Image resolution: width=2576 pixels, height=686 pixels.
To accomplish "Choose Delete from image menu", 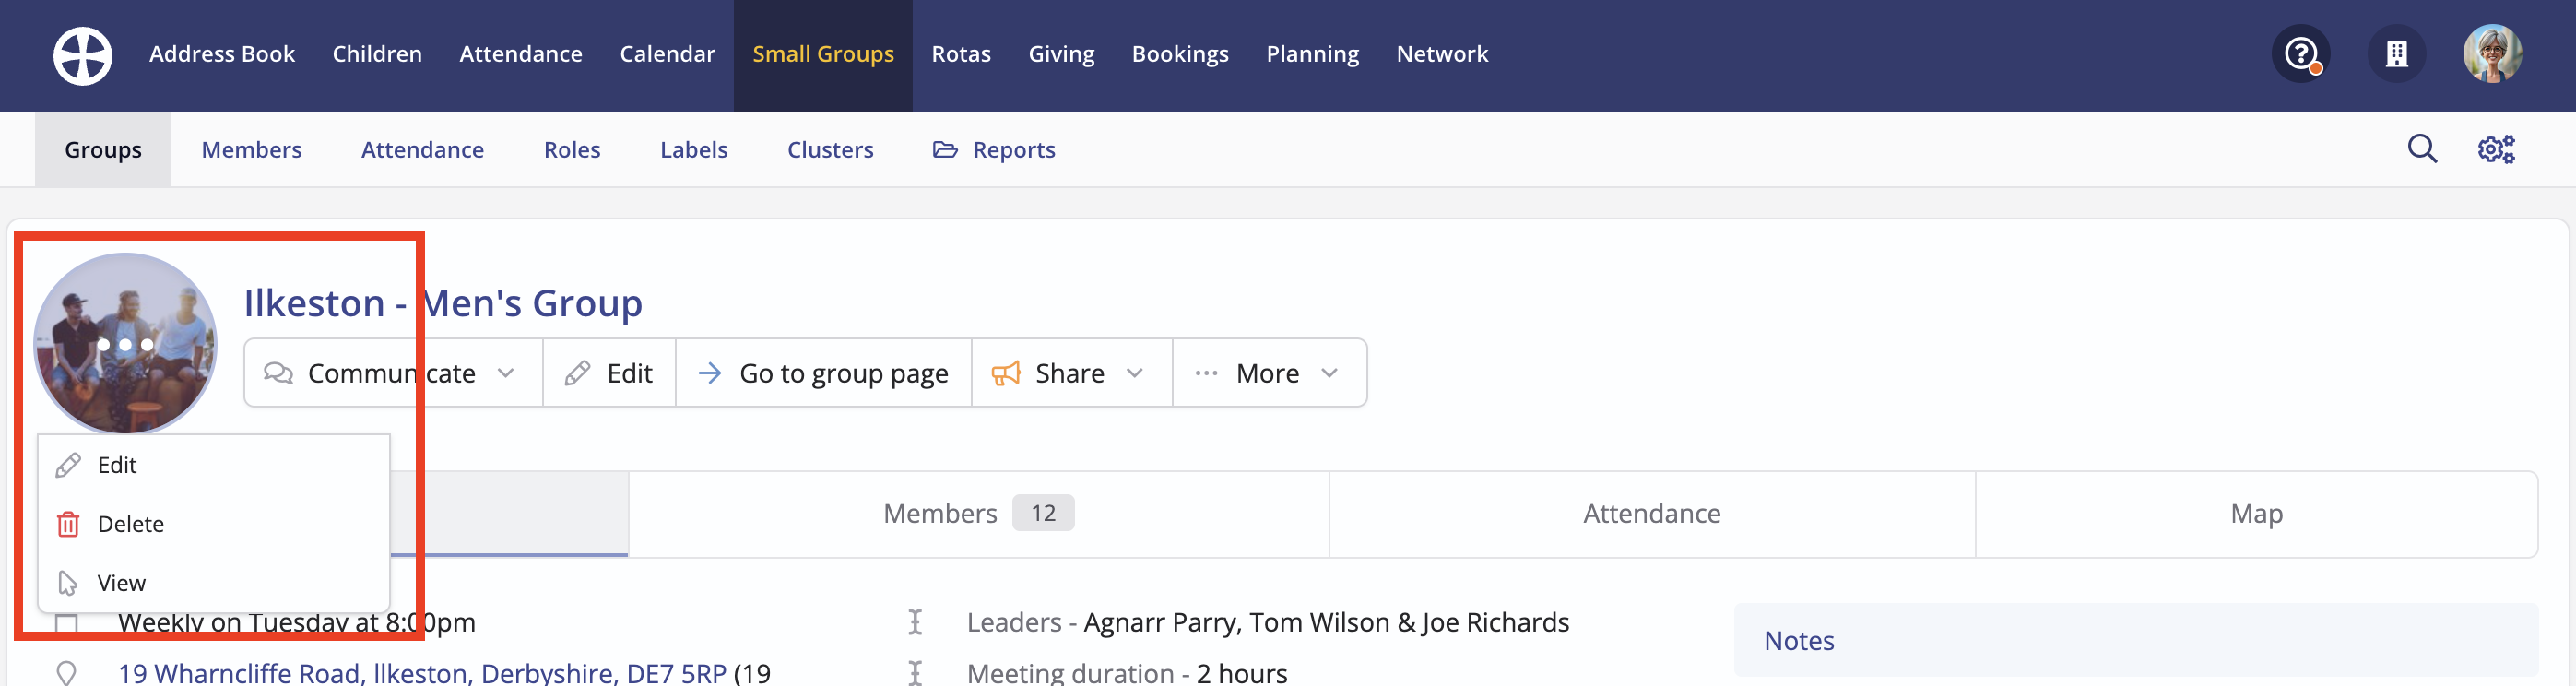I will (x=213, y=524).
